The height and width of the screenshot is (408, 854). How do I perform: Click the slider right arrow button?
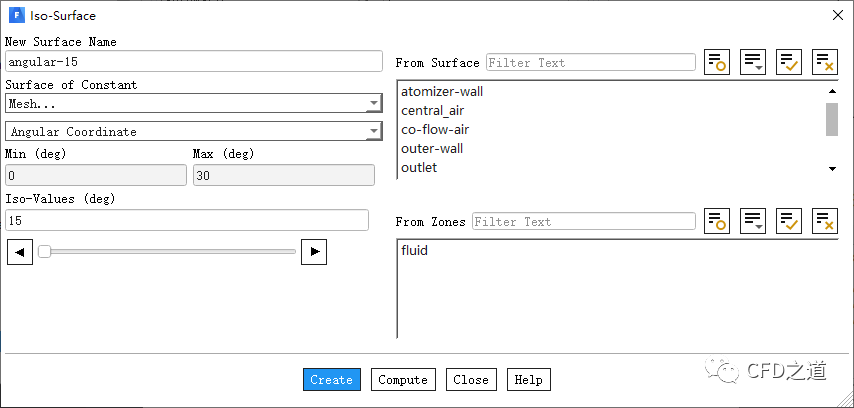click(x=315, y=252)
